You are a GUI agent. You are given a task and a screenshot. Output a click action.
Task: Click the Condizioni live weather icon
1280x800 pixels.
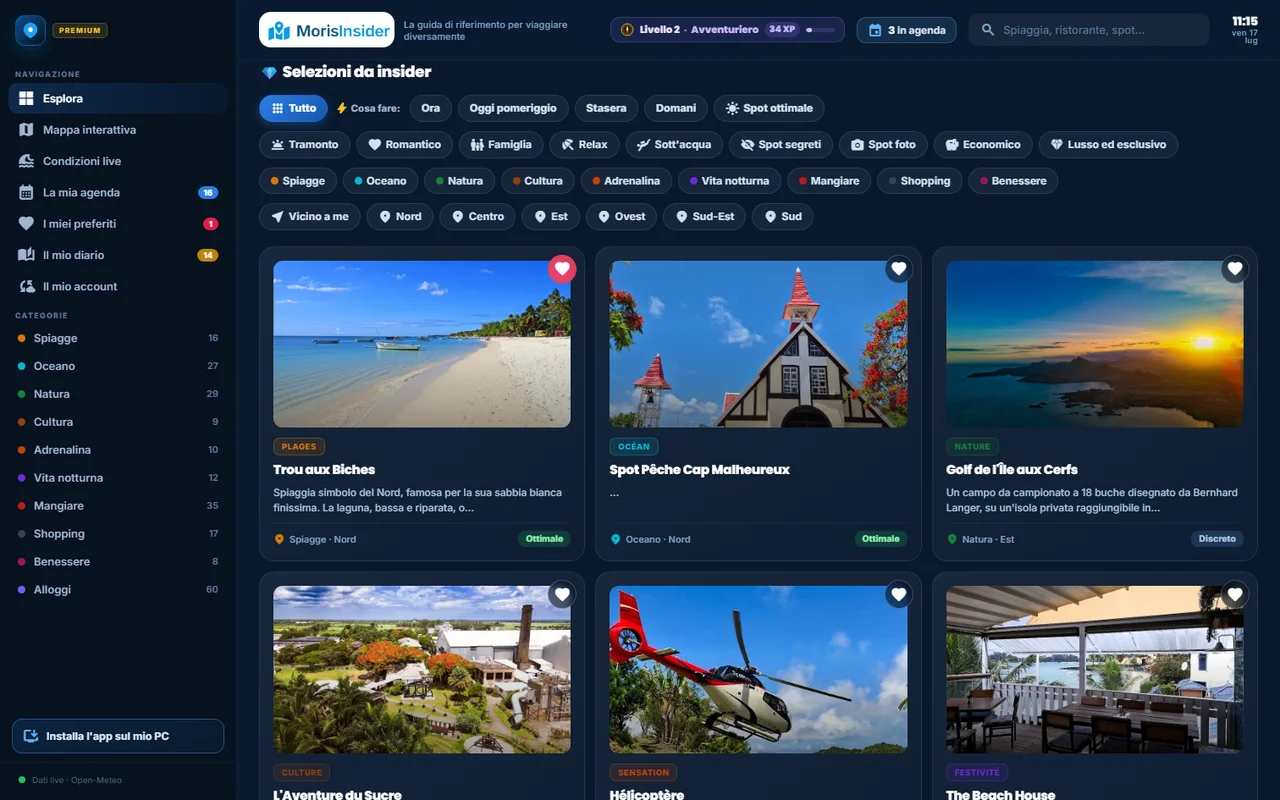tap(26, 161)
